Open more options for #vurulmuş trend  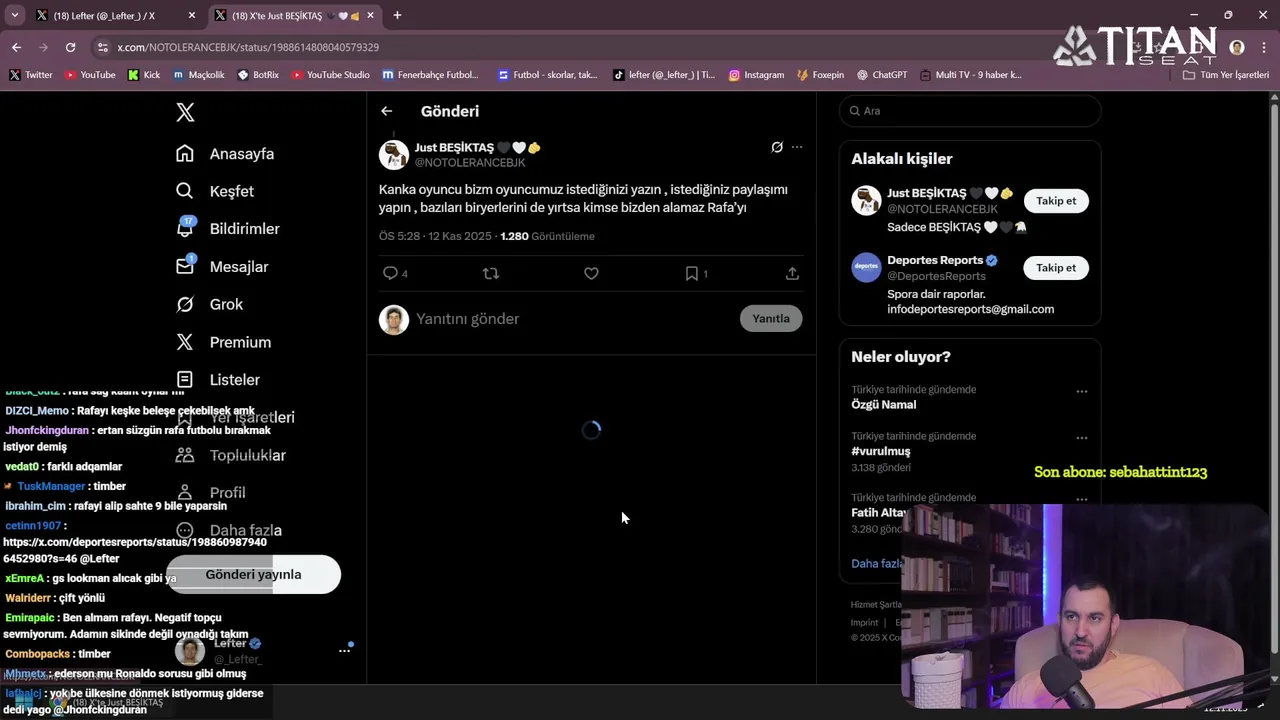pyautogui.click(x=1082, y=438)
